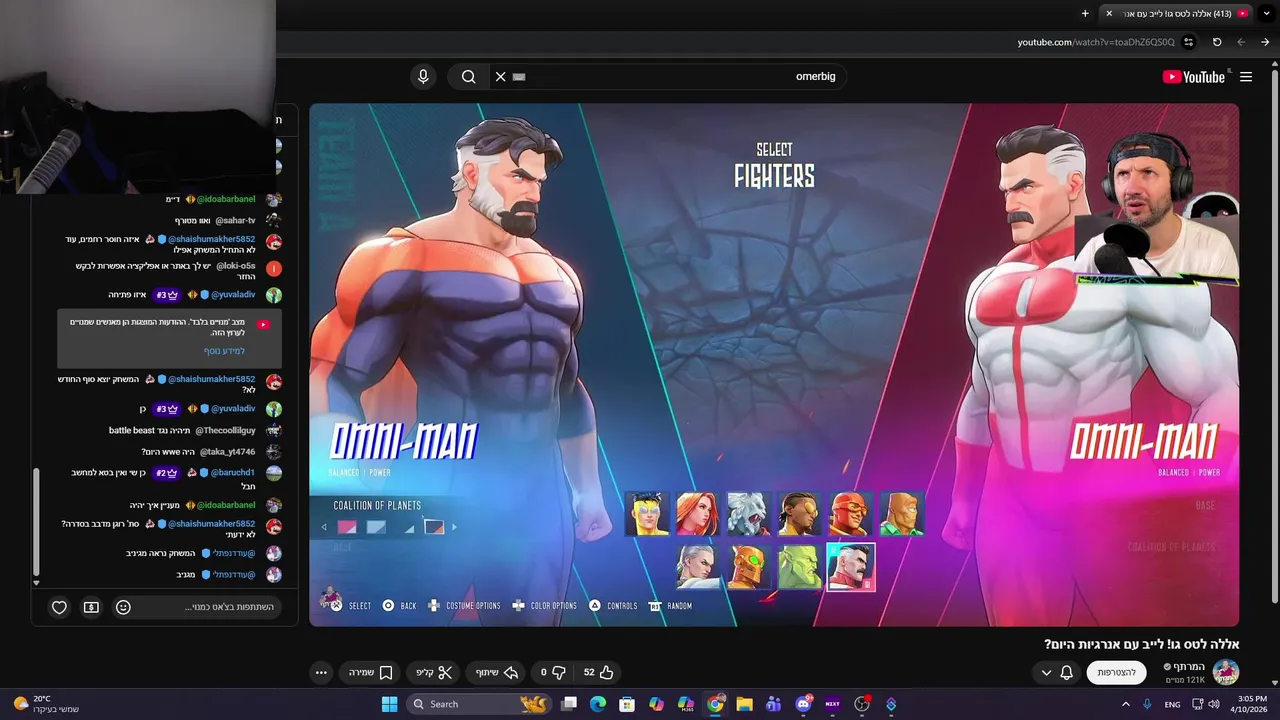The width and height of the screenshot is (1280, 720).
Task: Click the taskbar Search box
Action: tap(478, 704)
